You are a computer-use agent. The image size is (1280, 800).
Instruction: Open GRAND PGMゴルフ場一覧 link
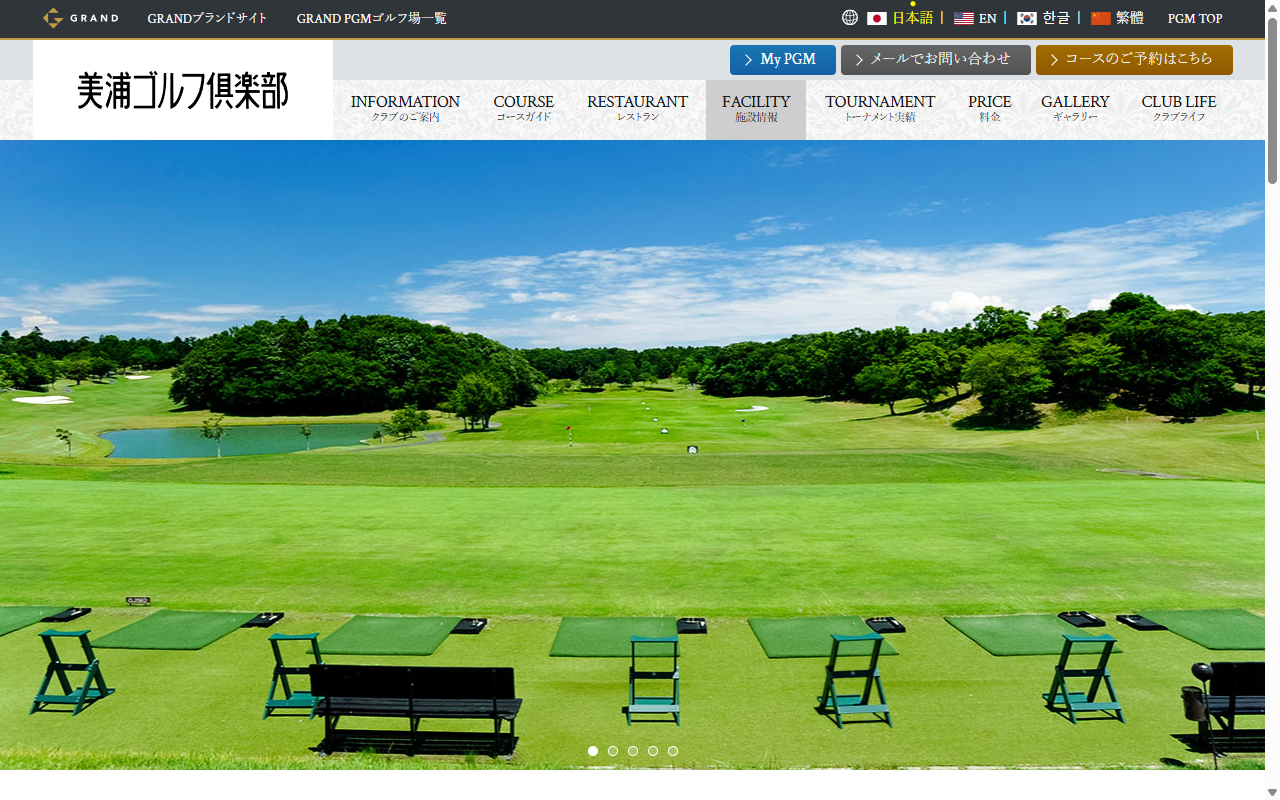pos(372,18)
